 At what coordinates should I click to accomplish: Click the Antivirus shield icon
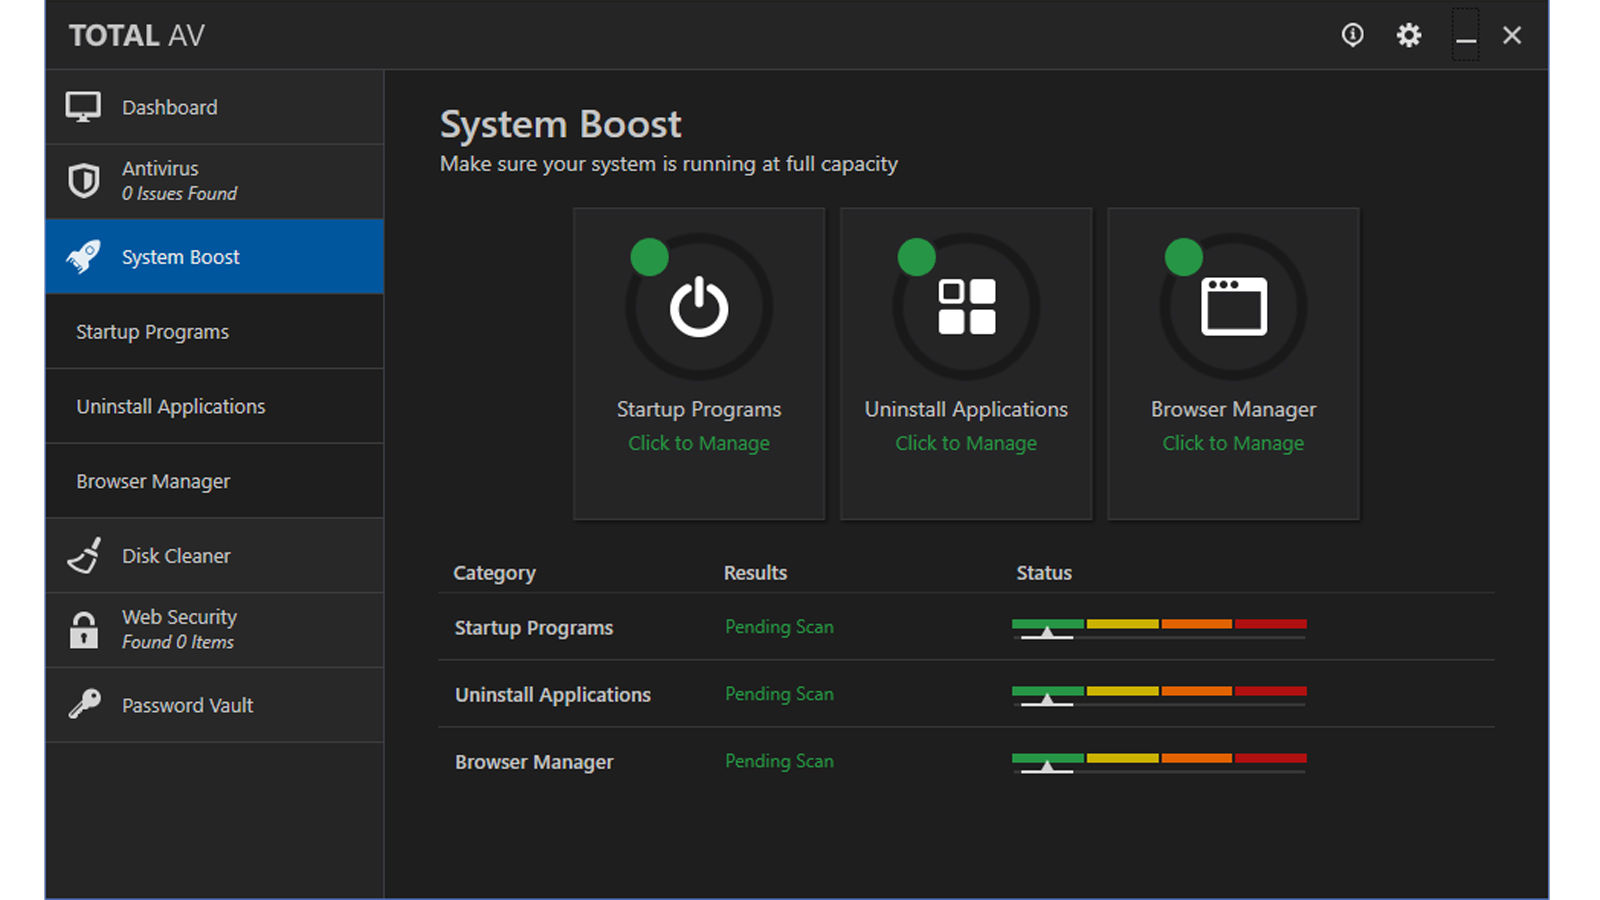pos(84,181)
